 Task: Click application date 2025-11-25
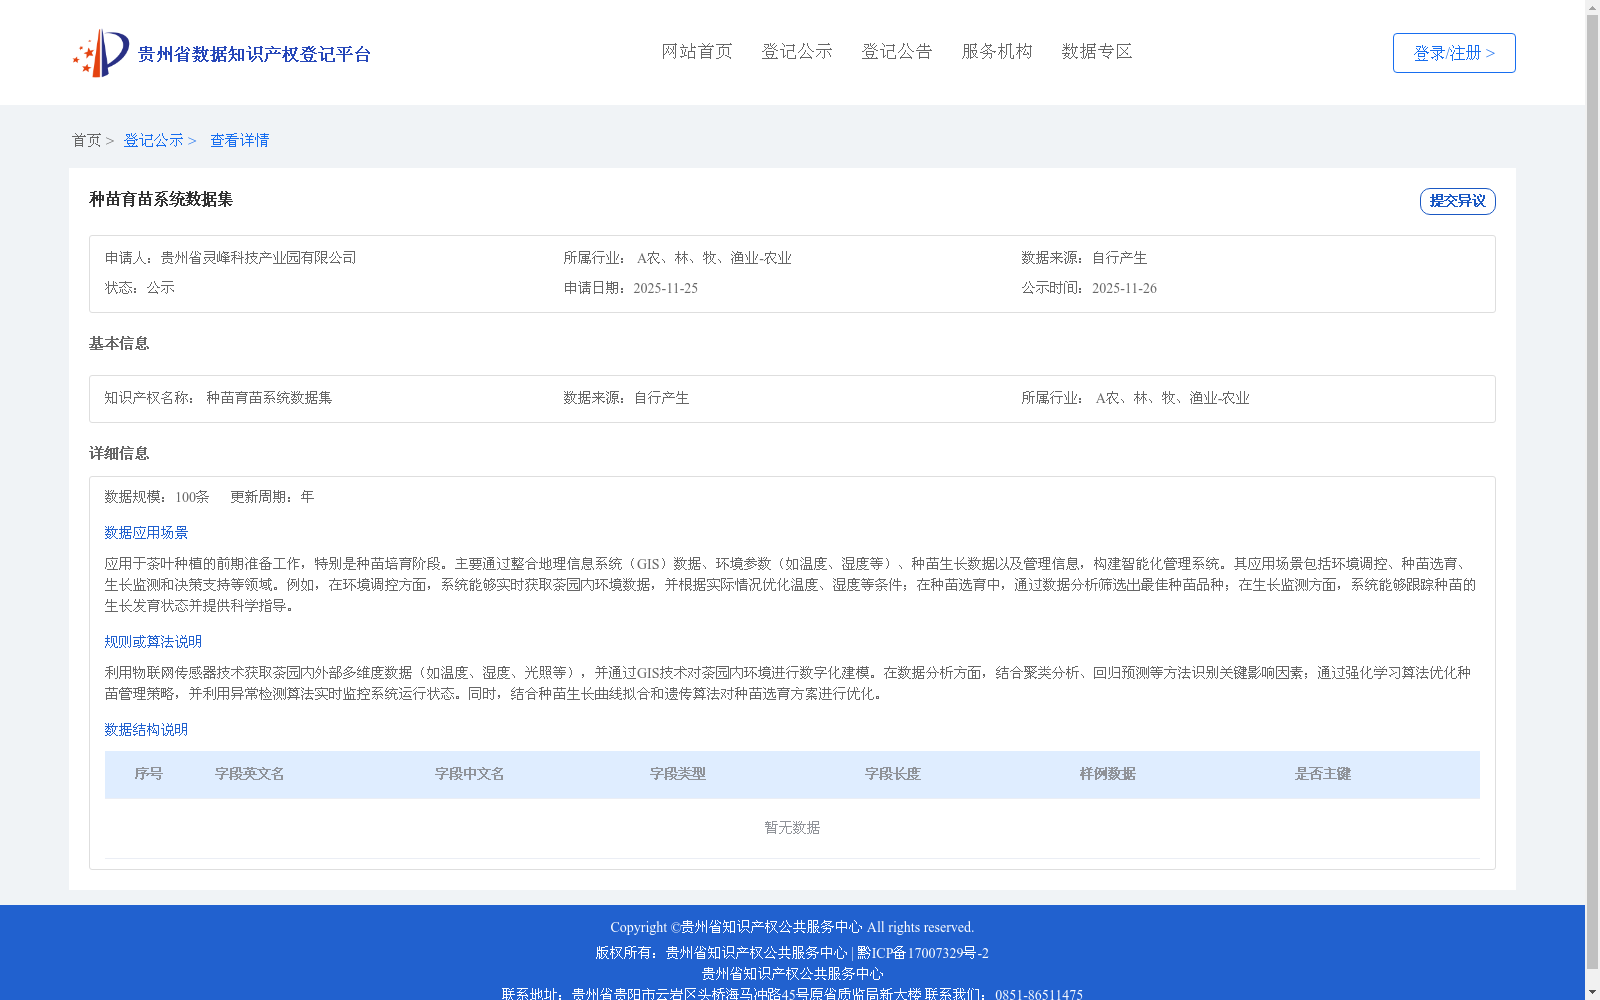pyautogui.click(x=666, y=288)
